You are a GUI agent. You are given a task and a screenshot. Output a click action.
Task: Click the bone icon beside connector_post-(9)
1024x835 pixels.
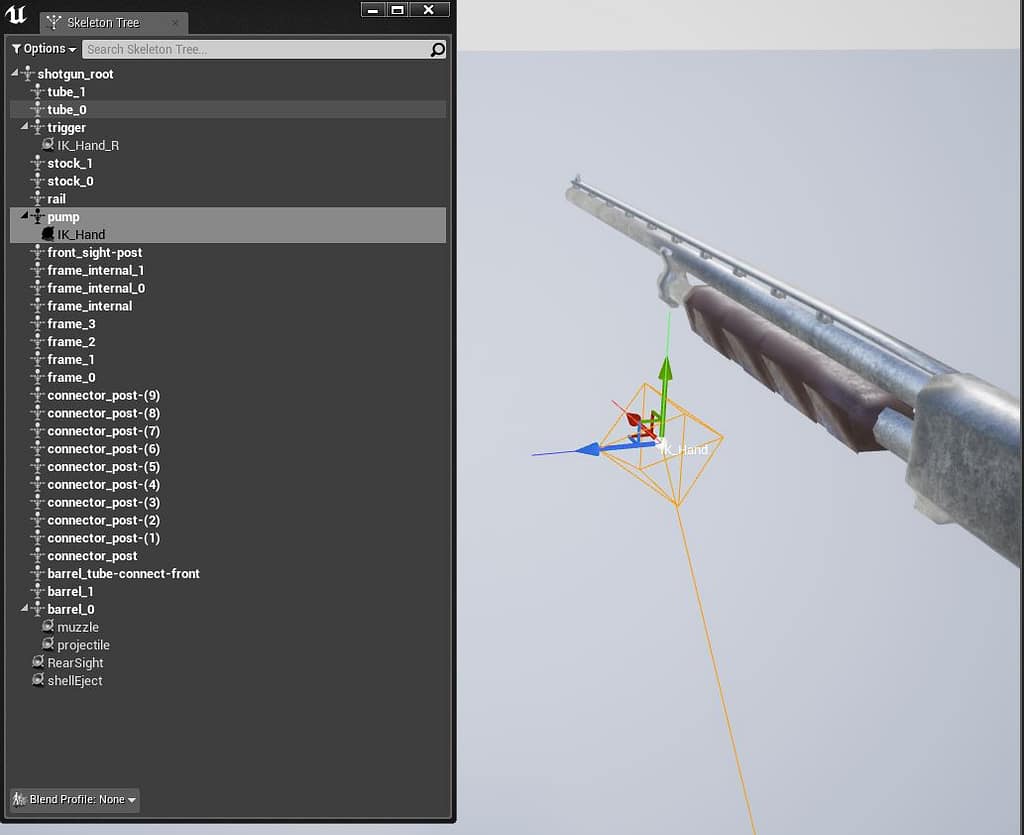pos(38,395)
